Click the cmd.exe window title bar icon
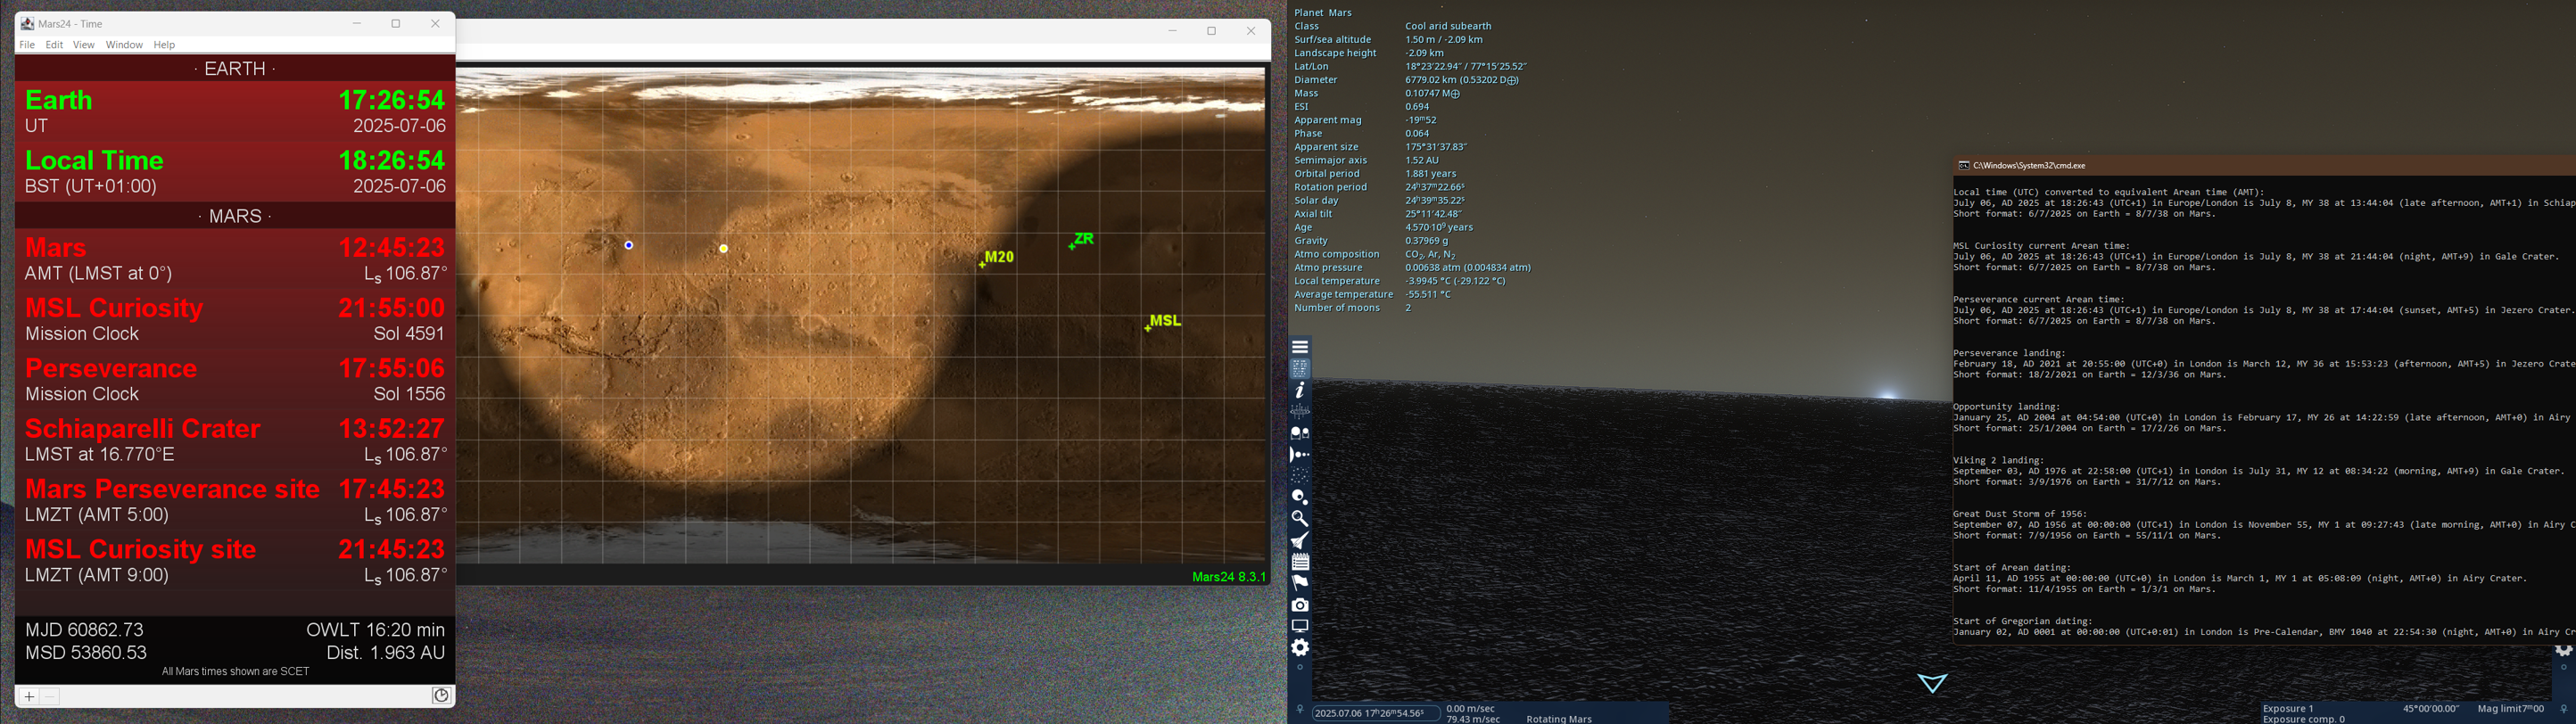The height and width of the screenshot is (724, 2576). point(1964,166)
